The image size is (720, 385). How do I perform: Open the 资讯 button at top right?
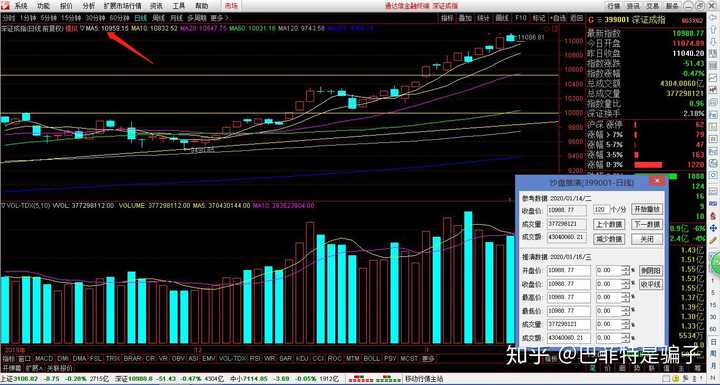633,6
